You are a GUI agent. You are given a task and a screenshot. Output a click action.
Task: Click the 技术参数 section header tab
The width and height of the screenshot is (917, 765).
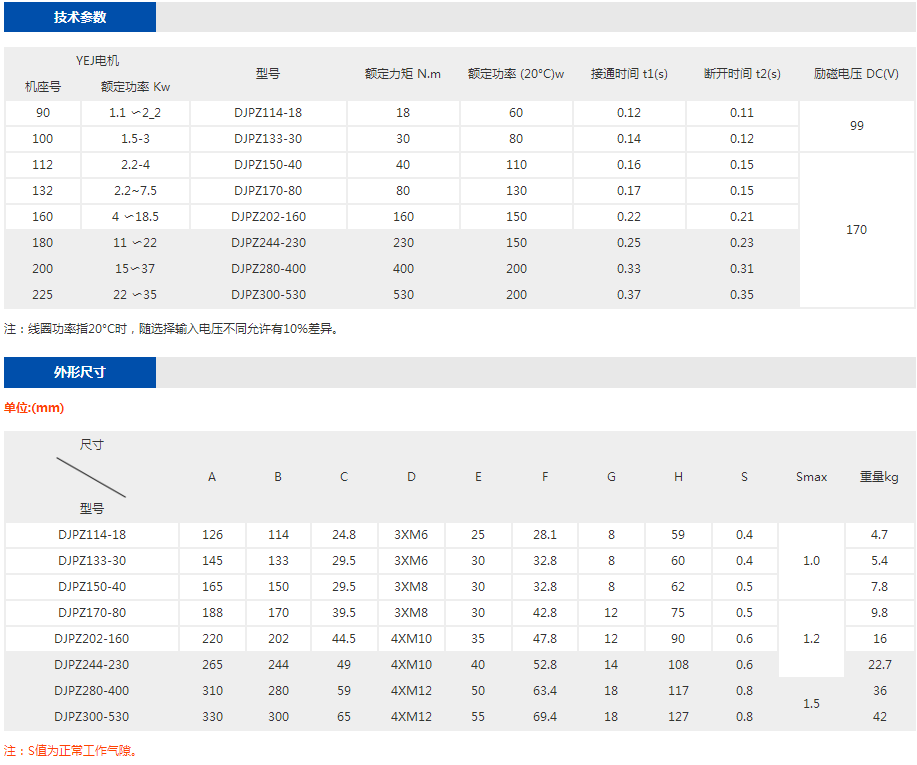pos(80,17)
